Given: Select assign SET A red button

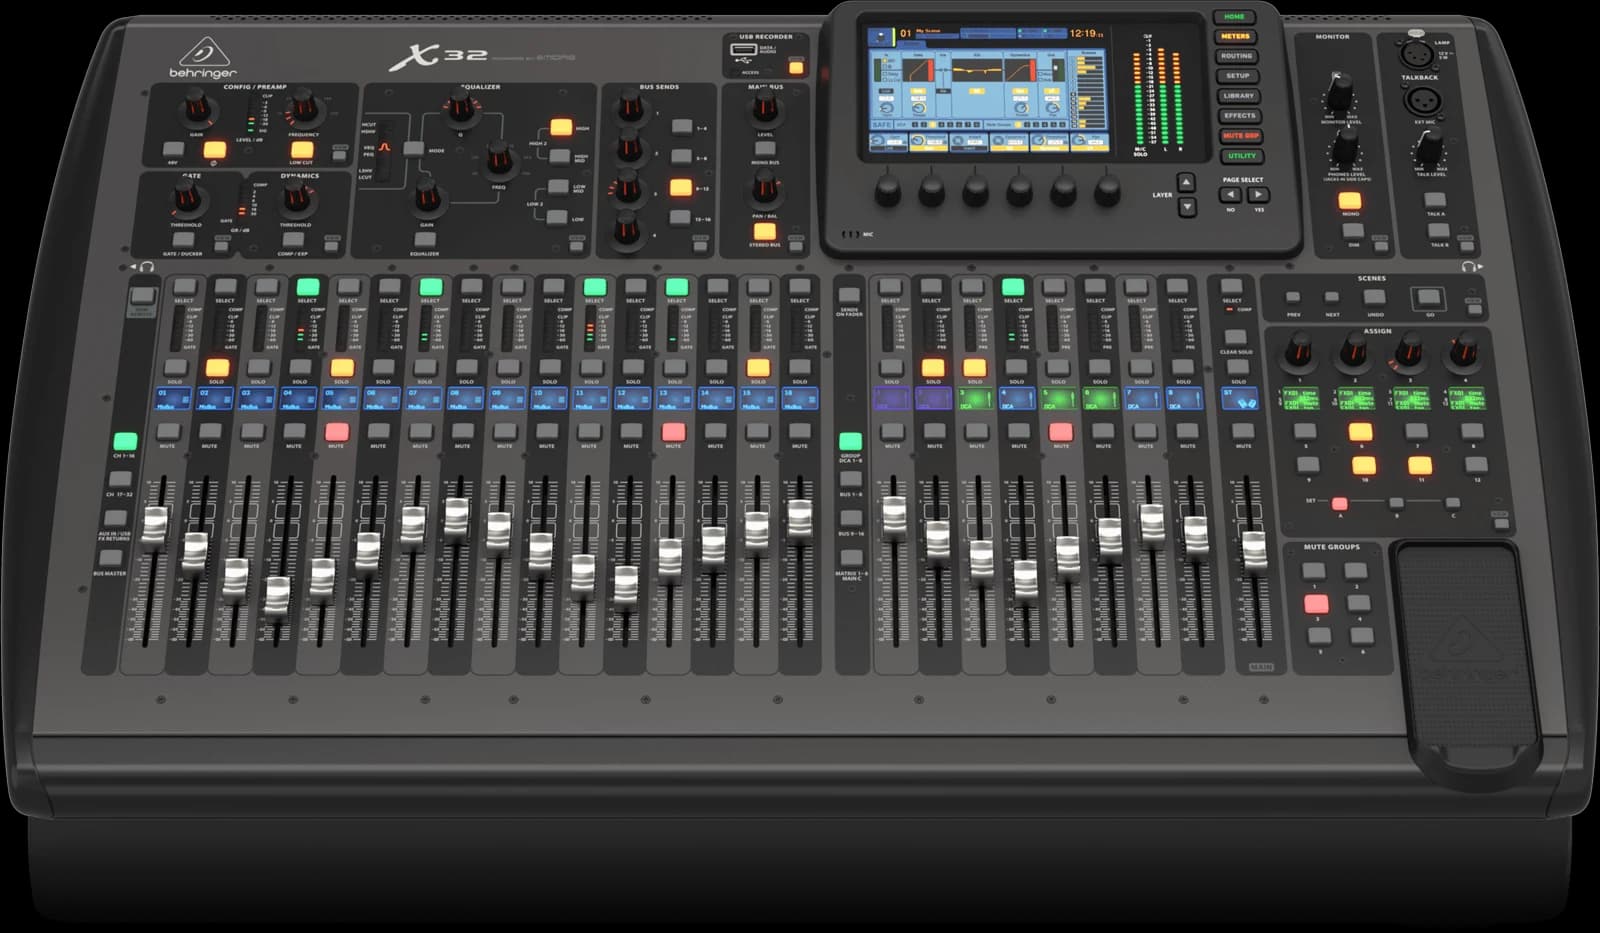Looking at the screenshot, I should click(x=1340, y=503).
